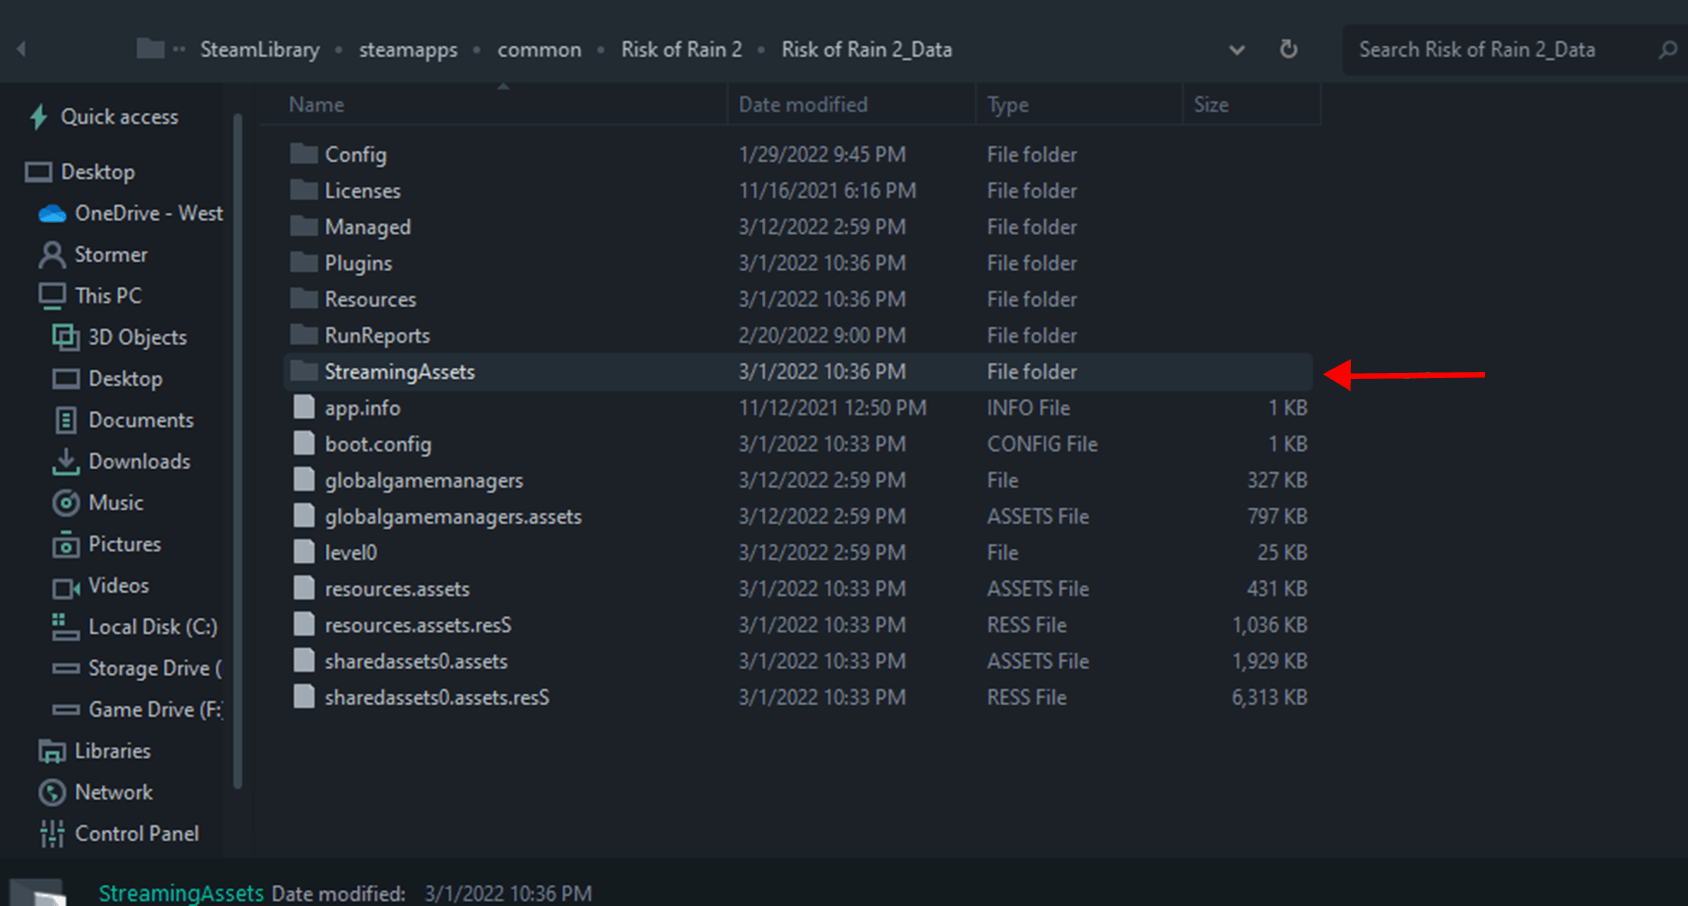Select Local Disk (C:) in navigation pane
This screenshot has width=1688, height=906.
click(x=153, y=627)
